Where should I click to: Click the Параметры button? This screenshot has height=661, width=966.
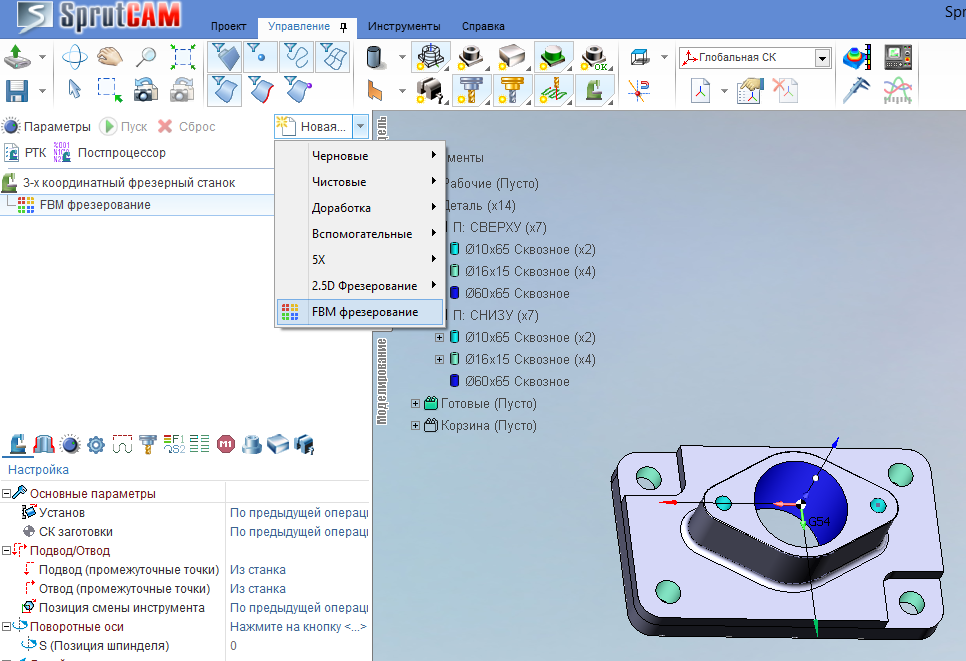(x=47, y=126)
